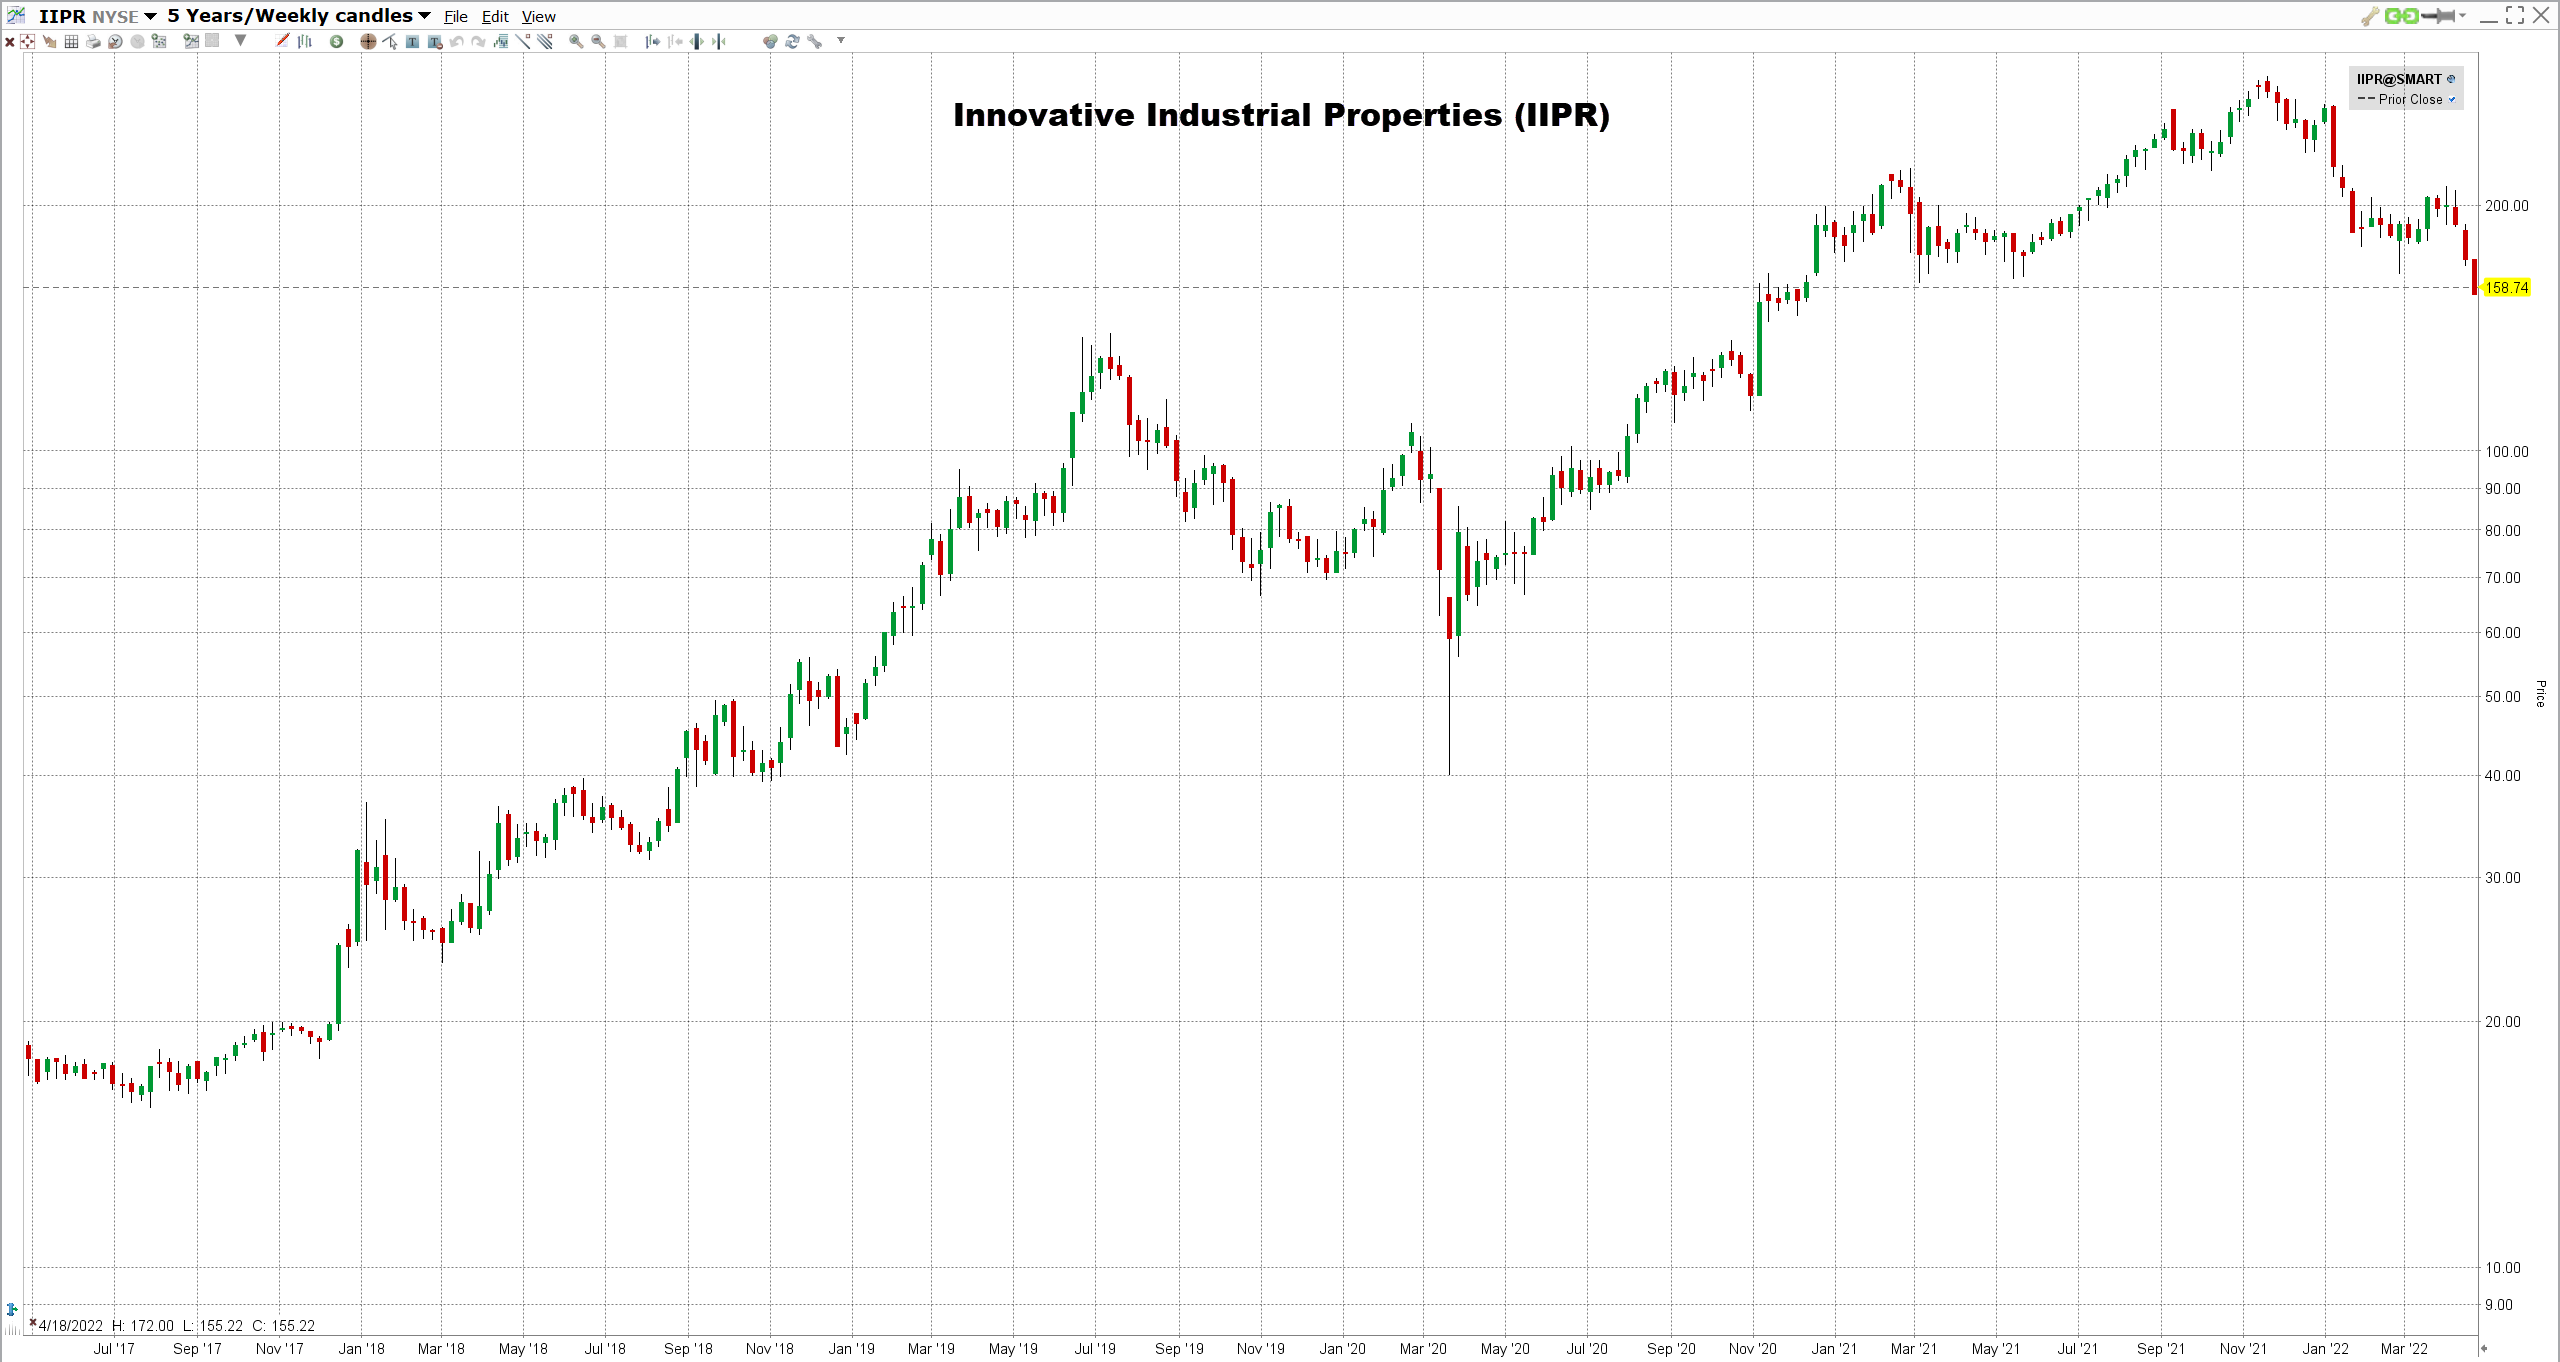Uncheck the Prior Close checkbox
The width and height of the screenshot is (2560, 1362).
click(x=2451, y=99)
